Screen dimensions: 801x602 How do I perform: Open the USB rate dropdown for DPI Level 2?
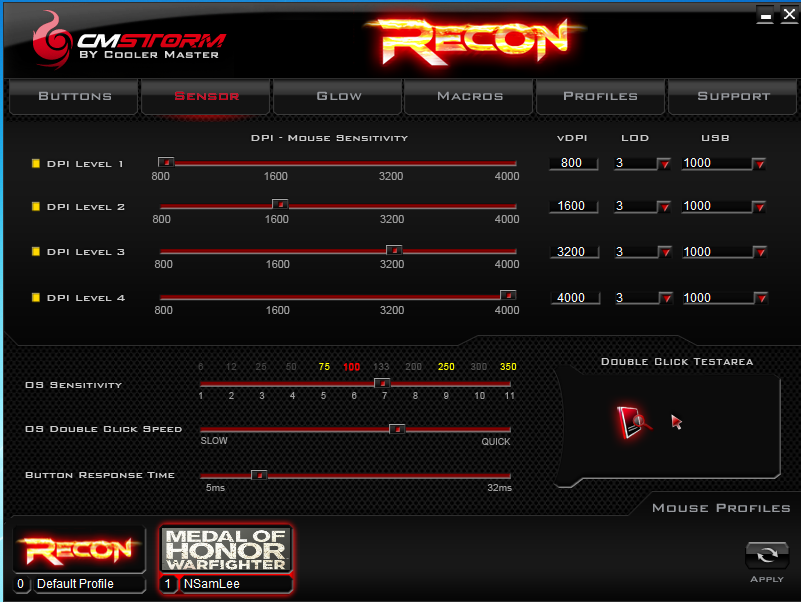click(x=760, y=207)
